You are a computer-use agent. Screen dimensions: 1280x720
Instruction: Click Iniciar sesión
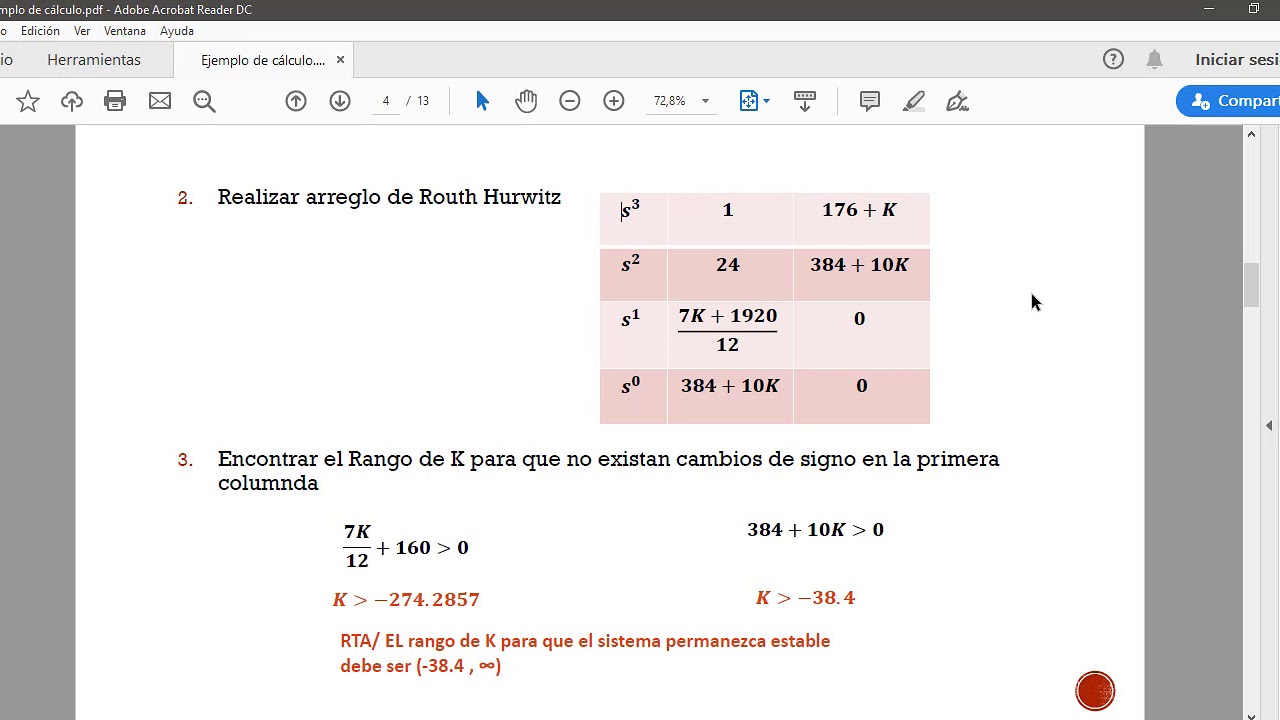[1237, 59]
